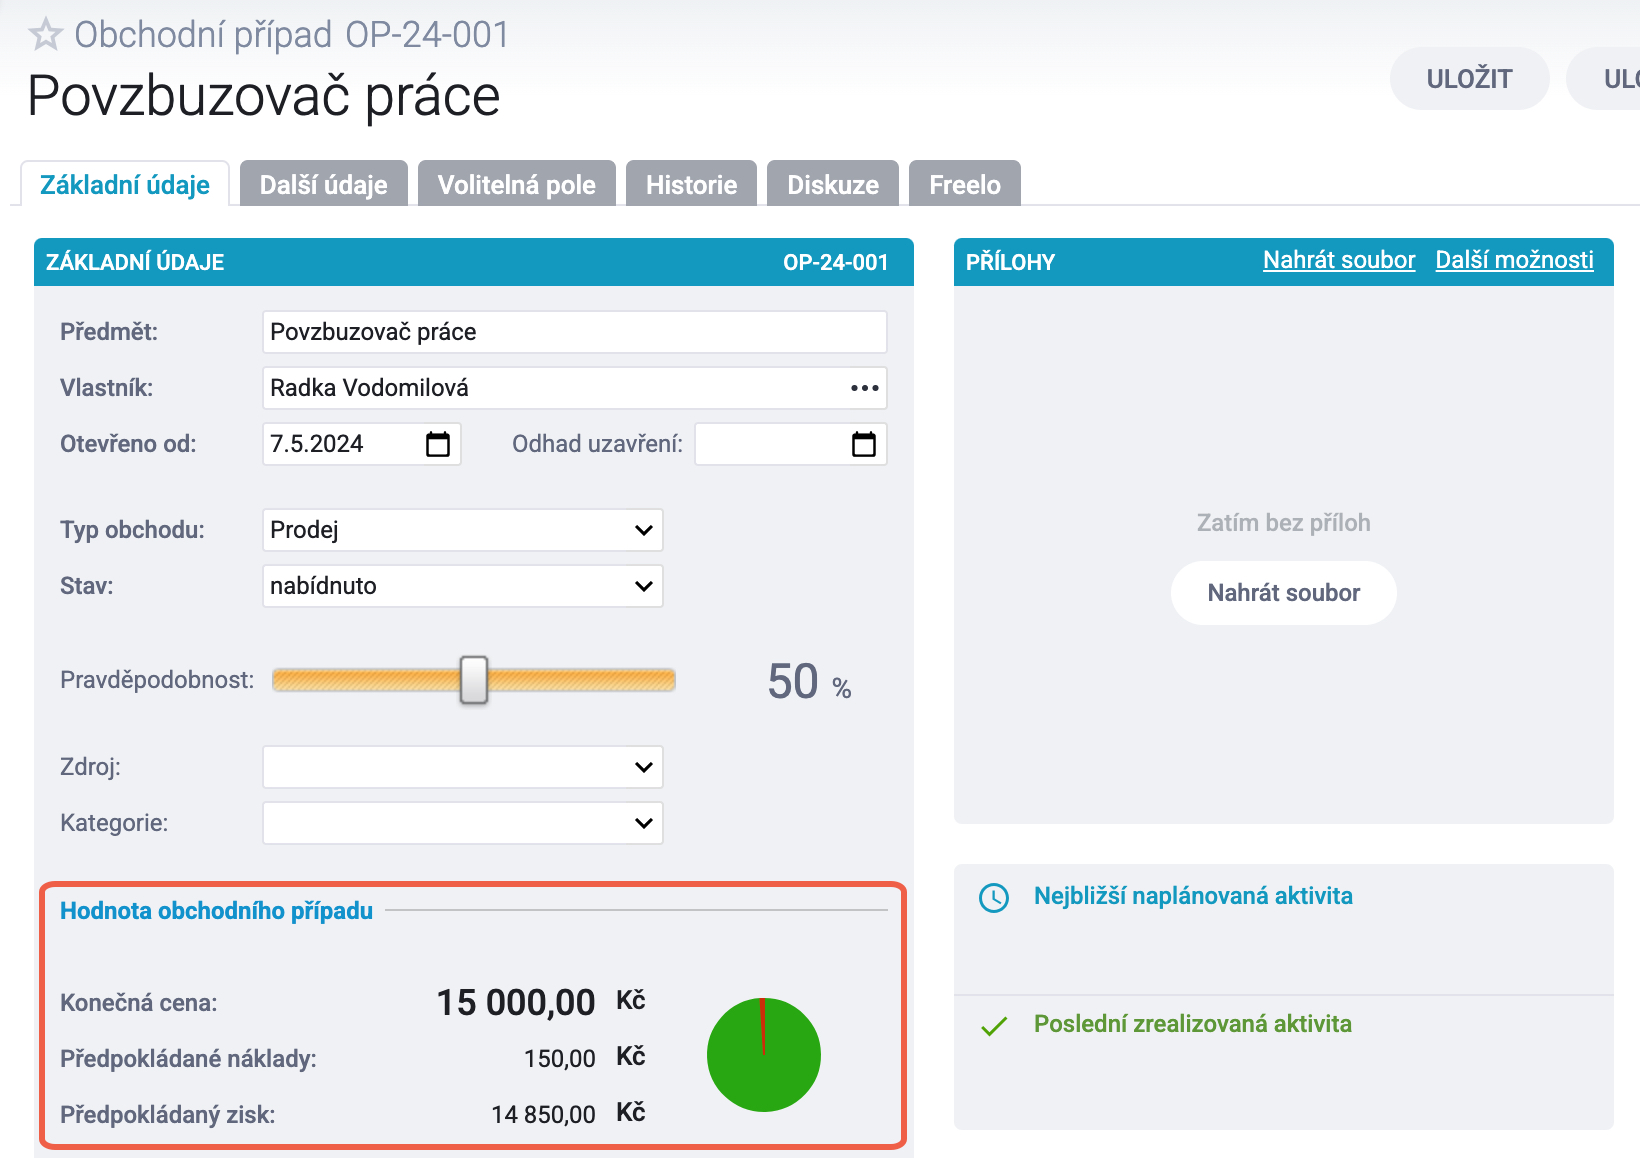Click the favorite star icon by the title

[45, 35]
